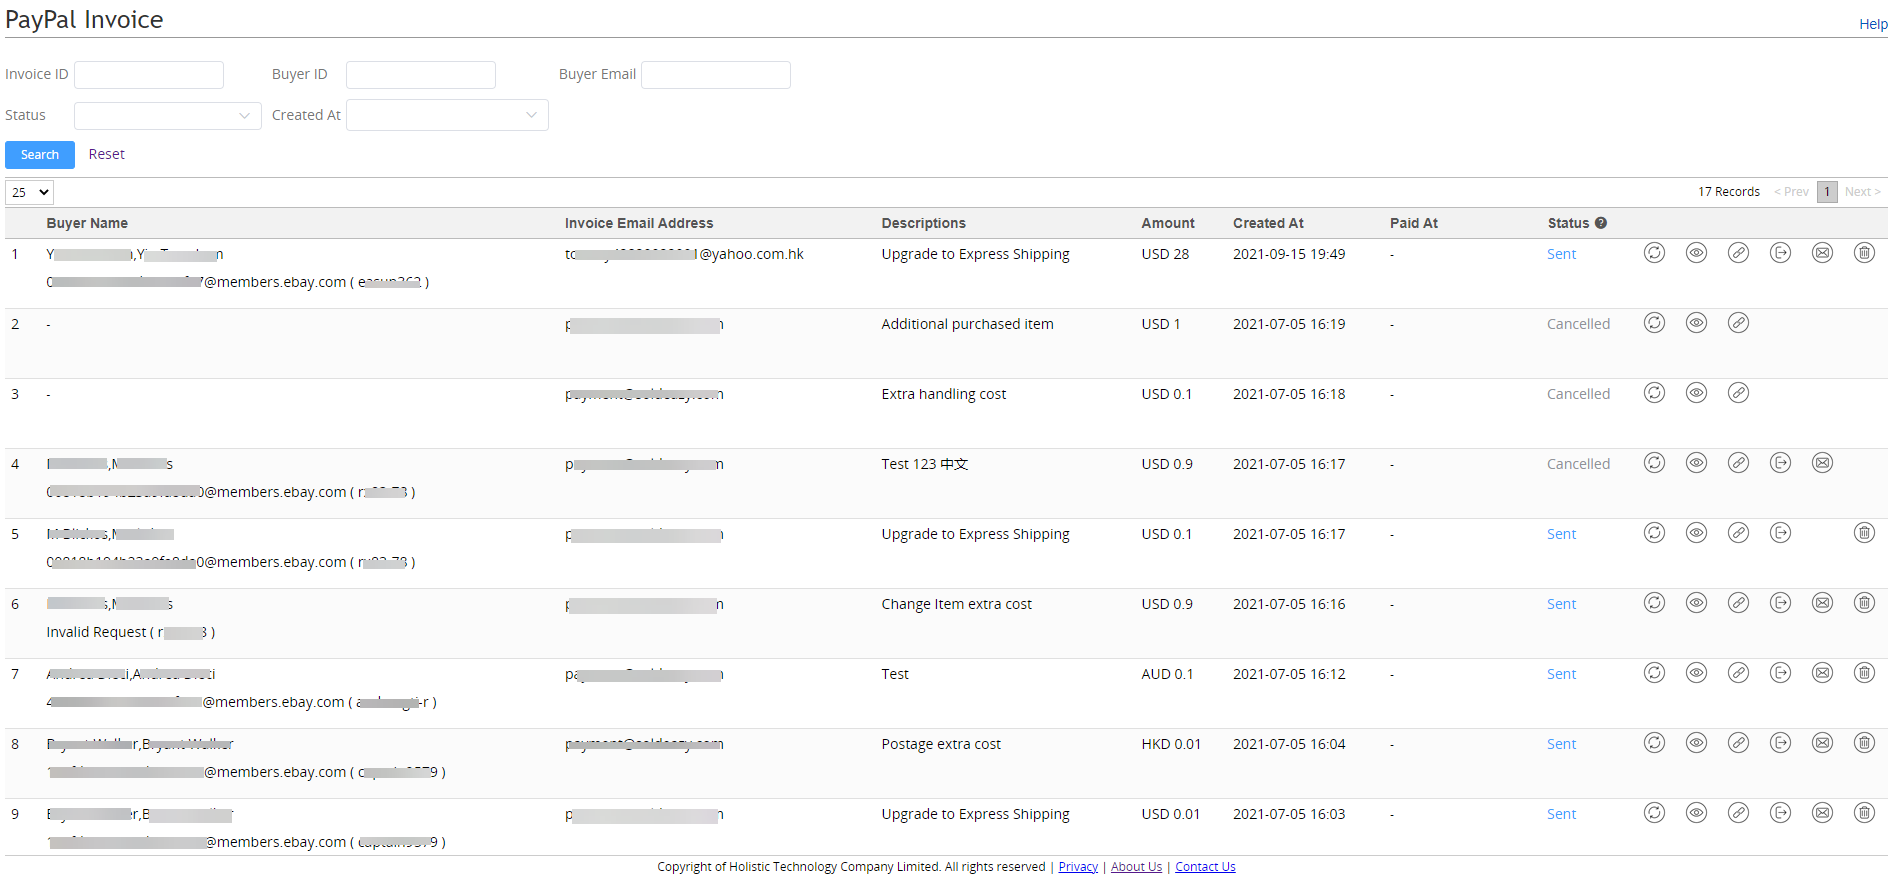Trash icon on the AUD 0.1 Test row

(1865, 673)
